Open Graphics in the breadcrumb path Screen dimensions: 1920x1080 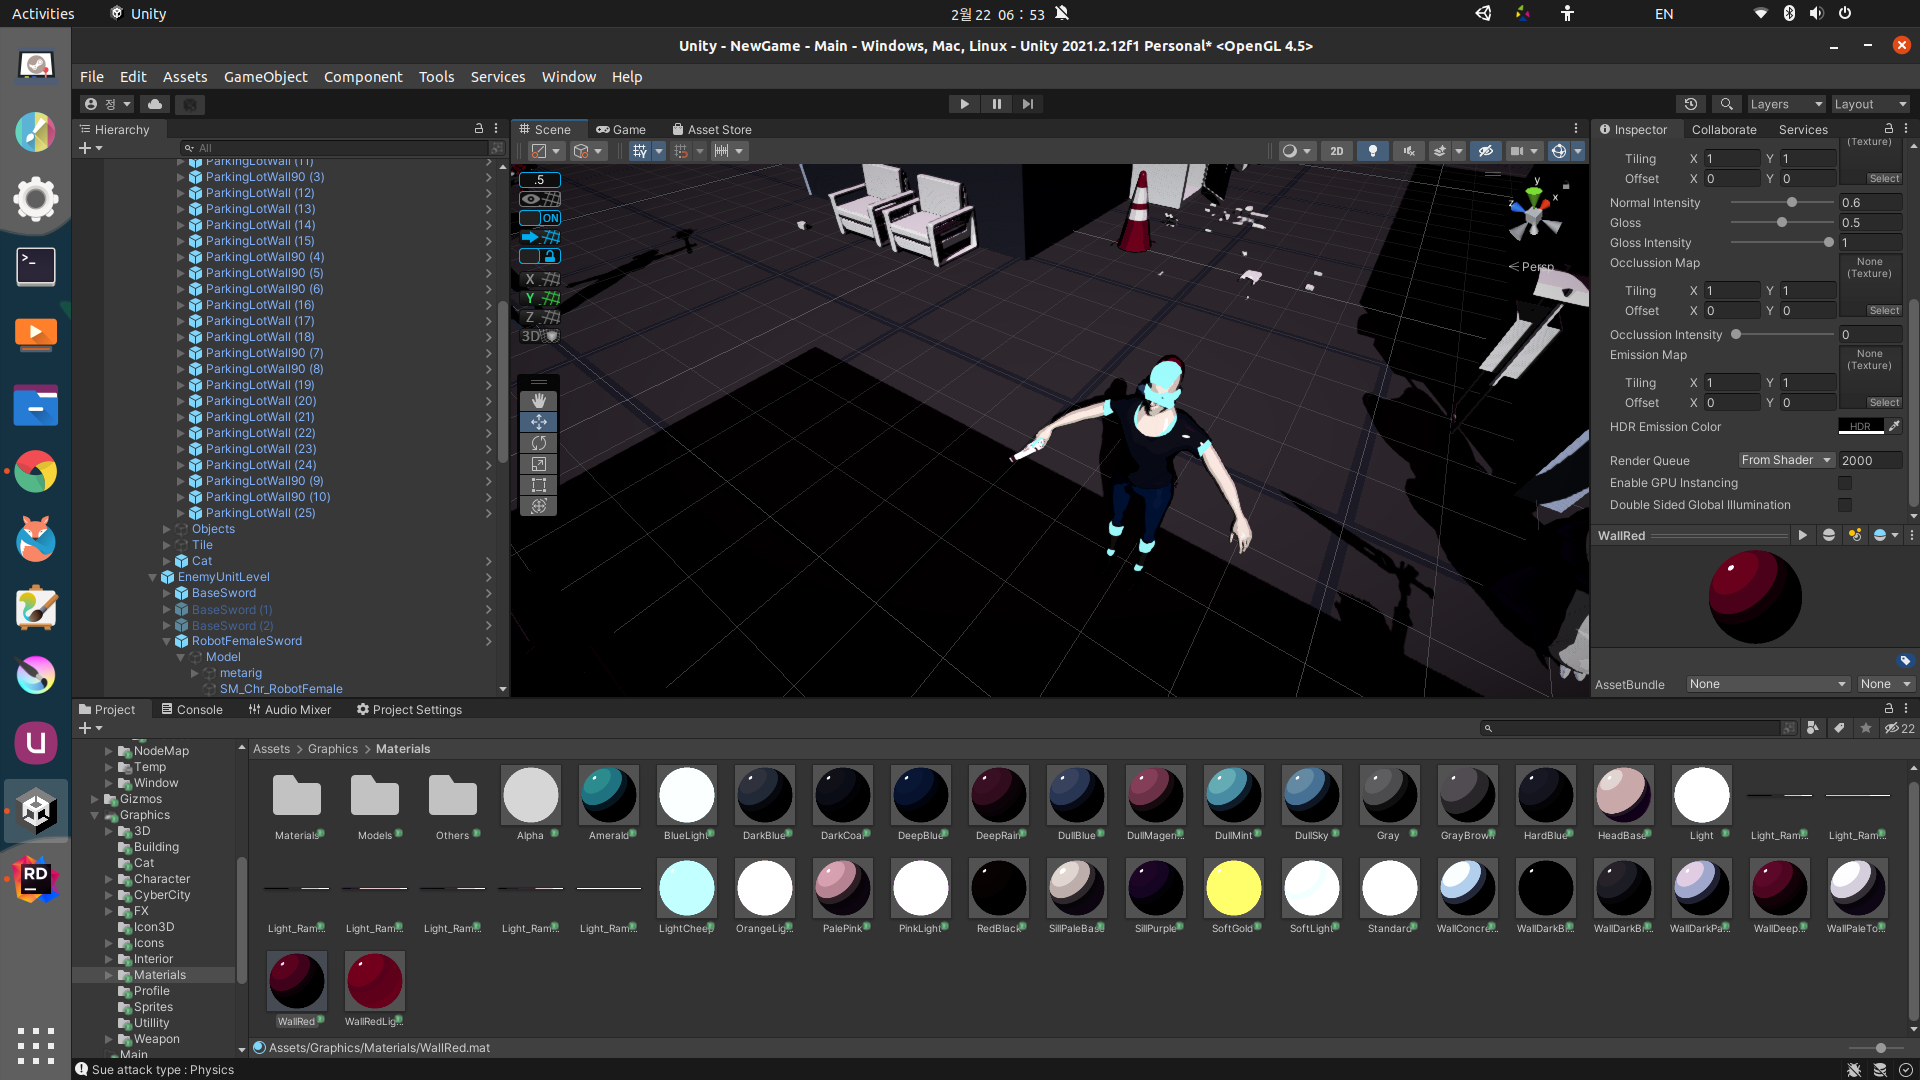click(x=333, y=748)
